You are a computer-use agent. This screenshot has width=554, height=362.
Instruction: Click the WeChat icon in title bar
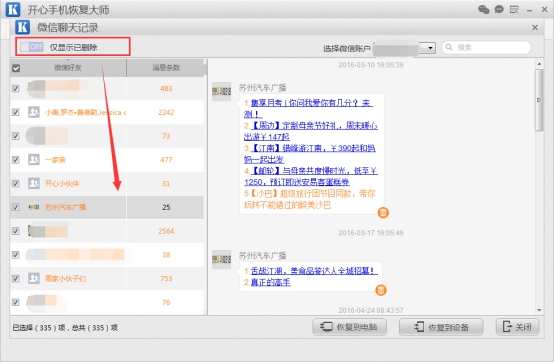[483, 9]
